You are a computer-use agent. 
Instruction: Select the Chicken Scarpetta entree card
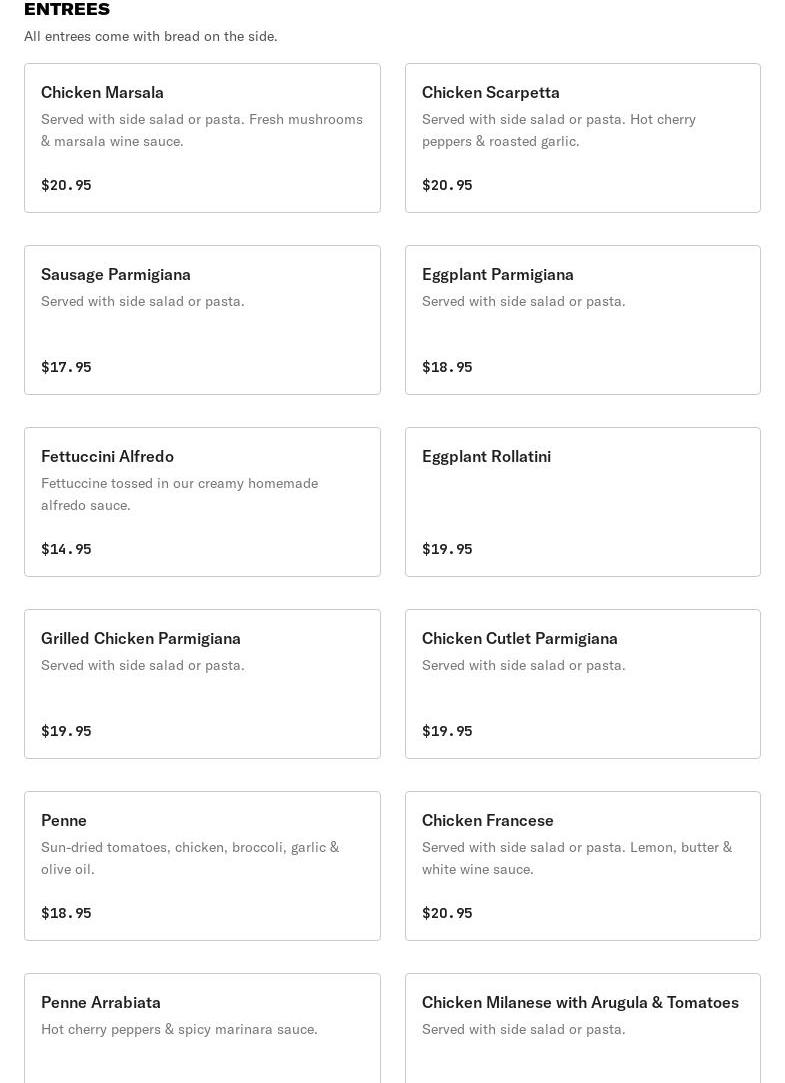click(x=582, y=138)
